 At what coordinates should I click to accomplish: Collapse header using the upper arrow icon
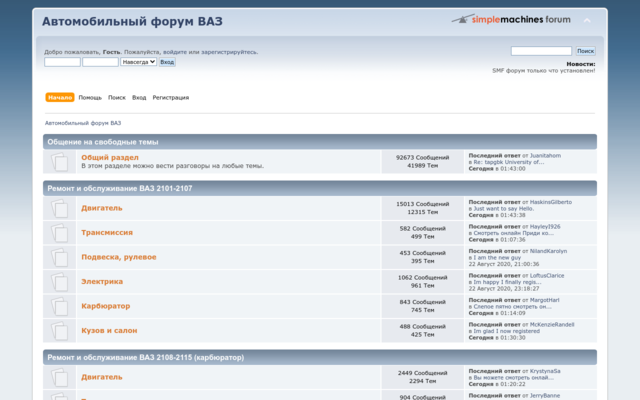click(x=587, y=20)
